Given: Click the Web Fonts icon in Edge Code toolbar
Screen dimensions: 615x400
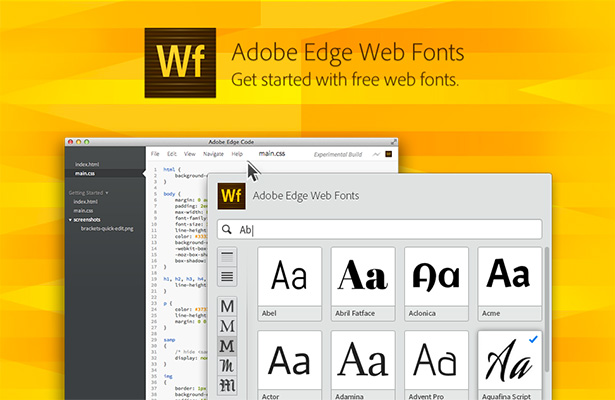Looking at the screenshot, I should tap(388, 154).
